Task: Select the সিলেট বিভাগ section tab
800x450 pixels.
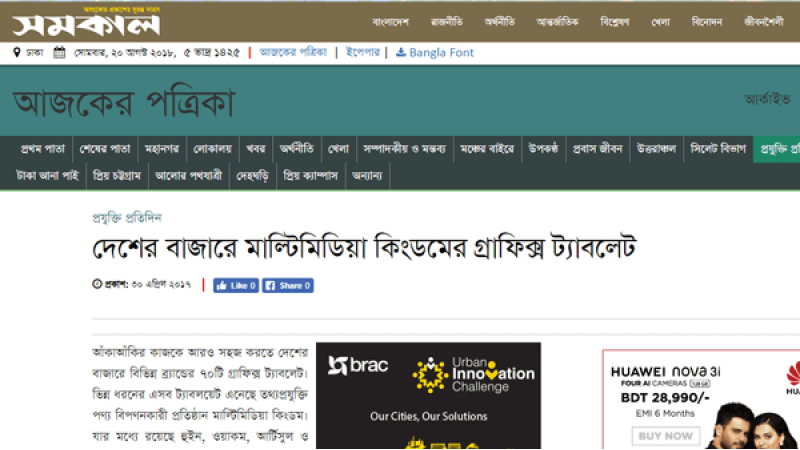Action: point(718,149)
